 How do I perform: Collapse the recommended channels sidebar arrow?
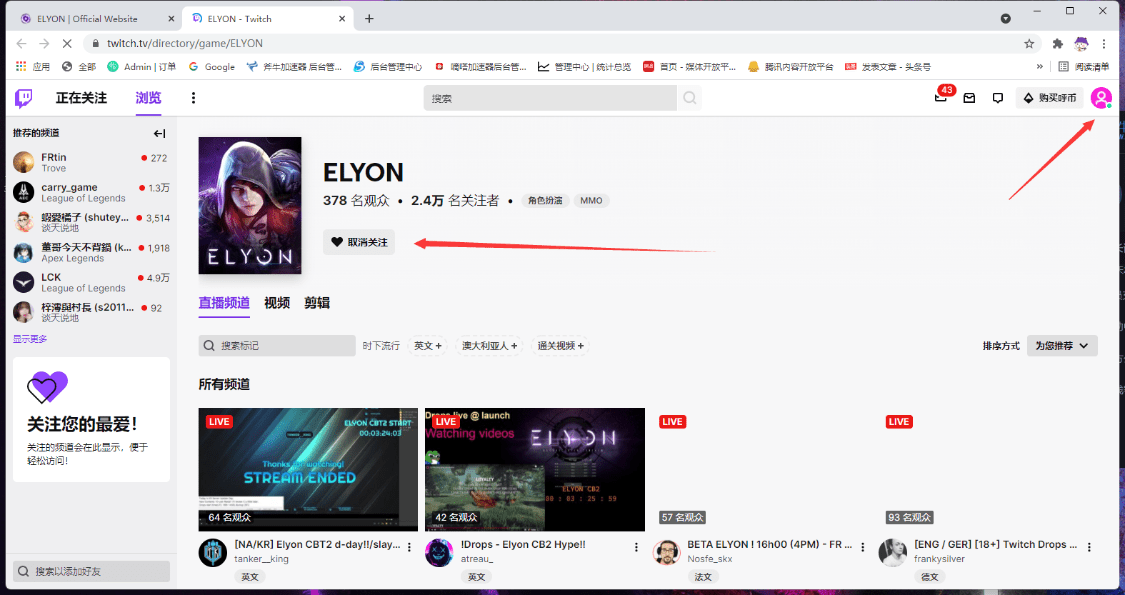159,133
